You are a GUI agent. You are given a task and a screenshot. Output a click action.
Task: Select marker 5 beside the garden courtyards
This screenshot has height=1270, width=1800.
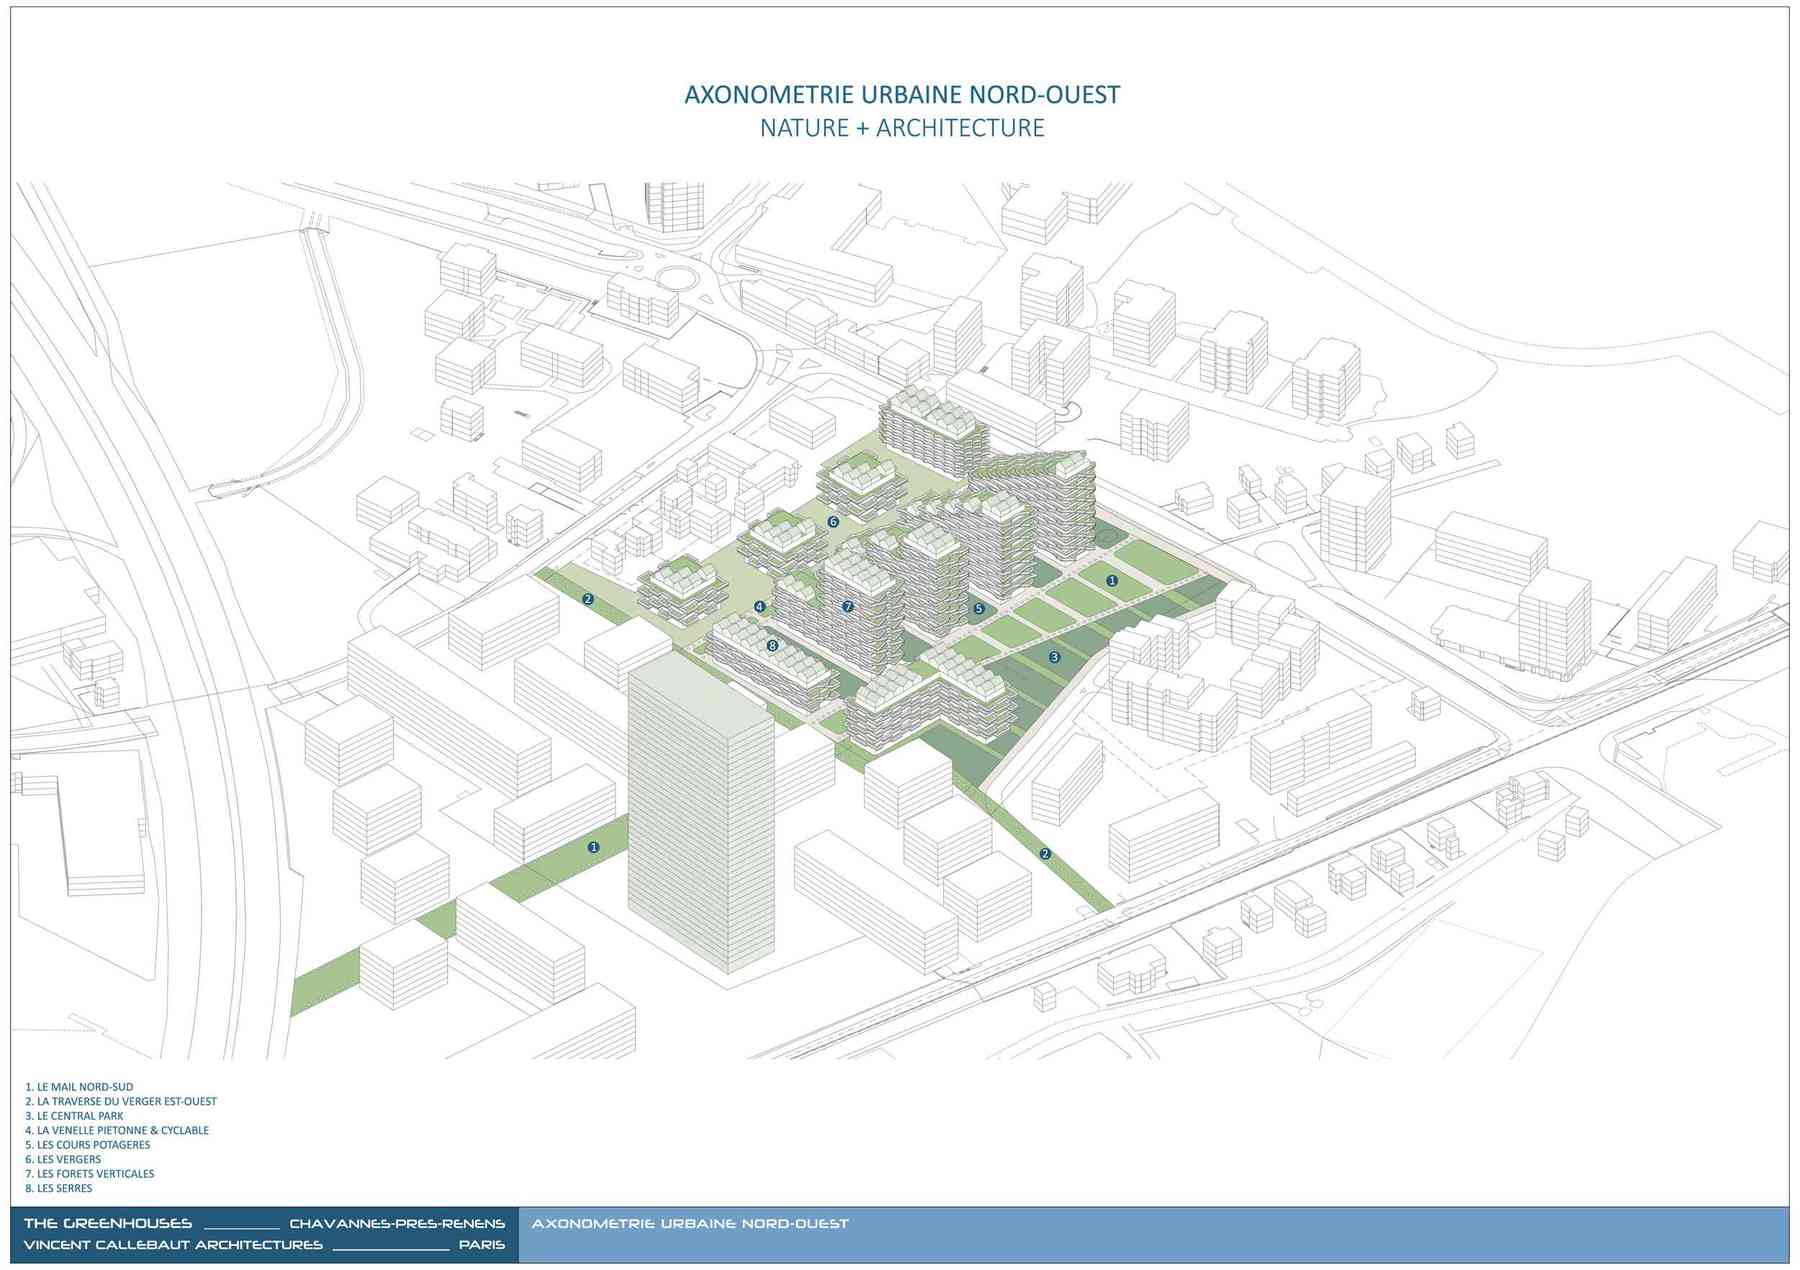coord(979,609)
